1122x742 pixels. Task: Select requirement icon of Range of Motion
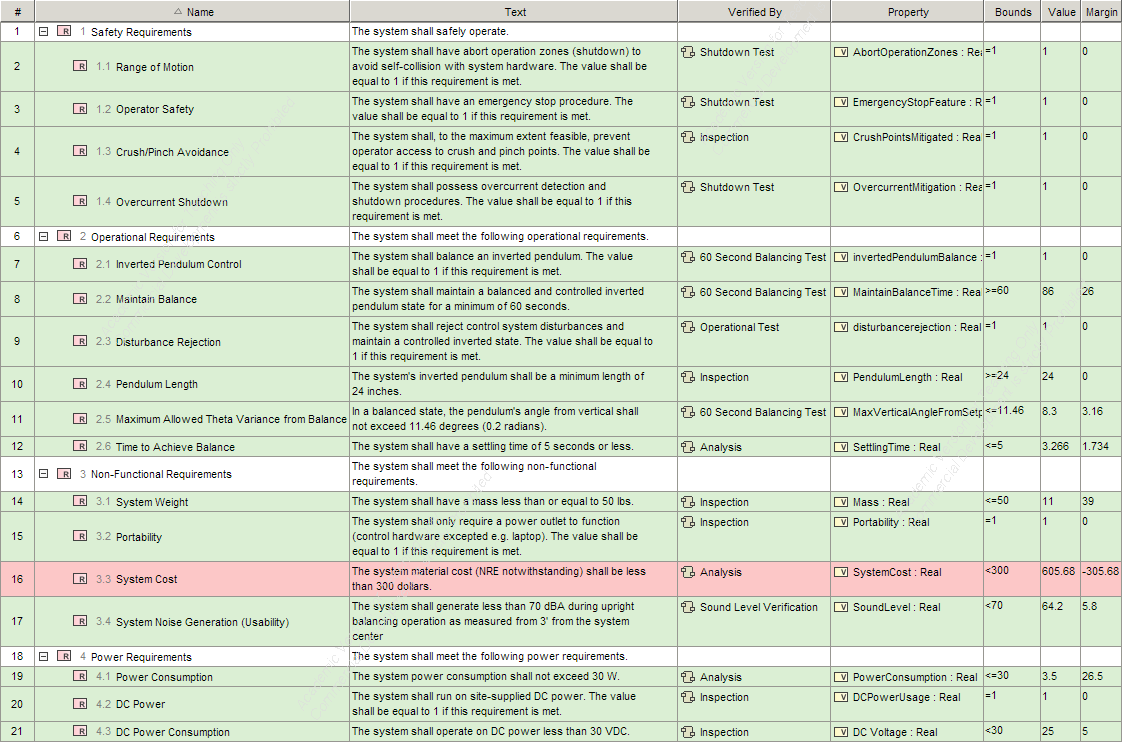pyautogui.click(x=80, y=66)
